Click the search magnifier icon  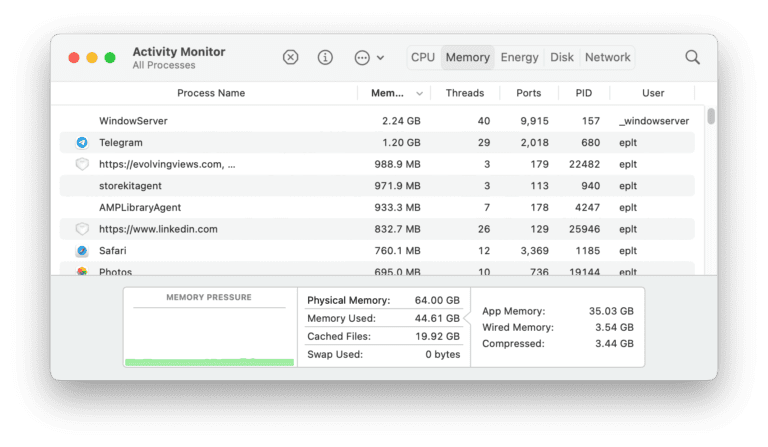click(x=692, y=57)
